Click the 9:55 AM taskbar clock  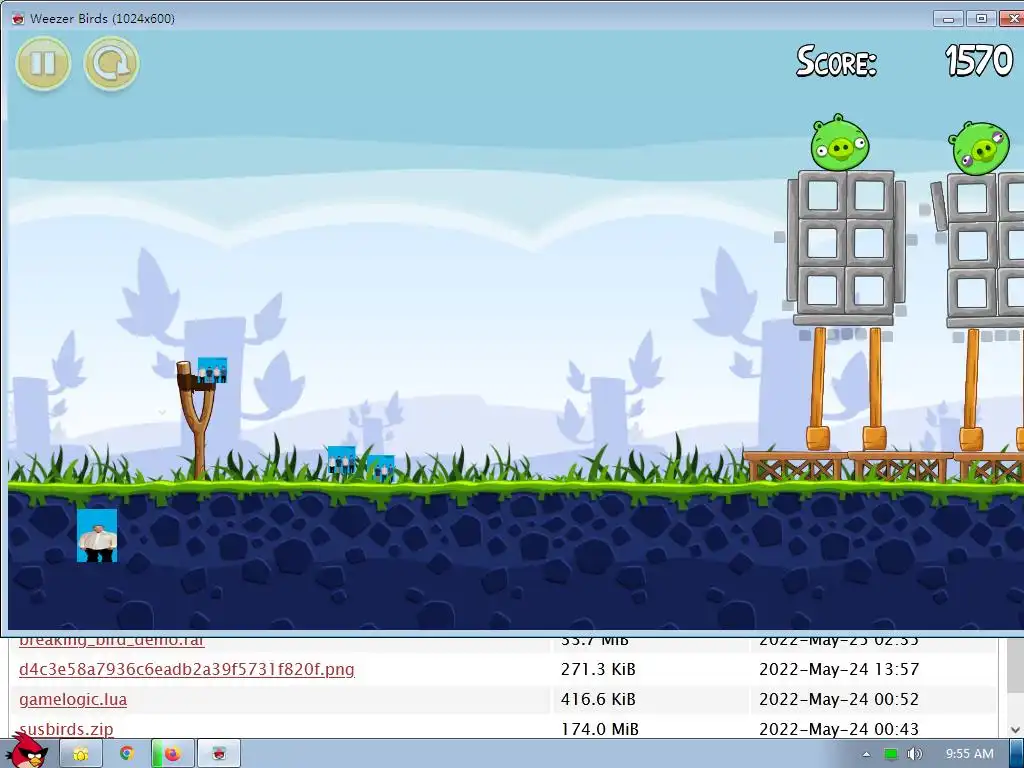pos(970,754)
